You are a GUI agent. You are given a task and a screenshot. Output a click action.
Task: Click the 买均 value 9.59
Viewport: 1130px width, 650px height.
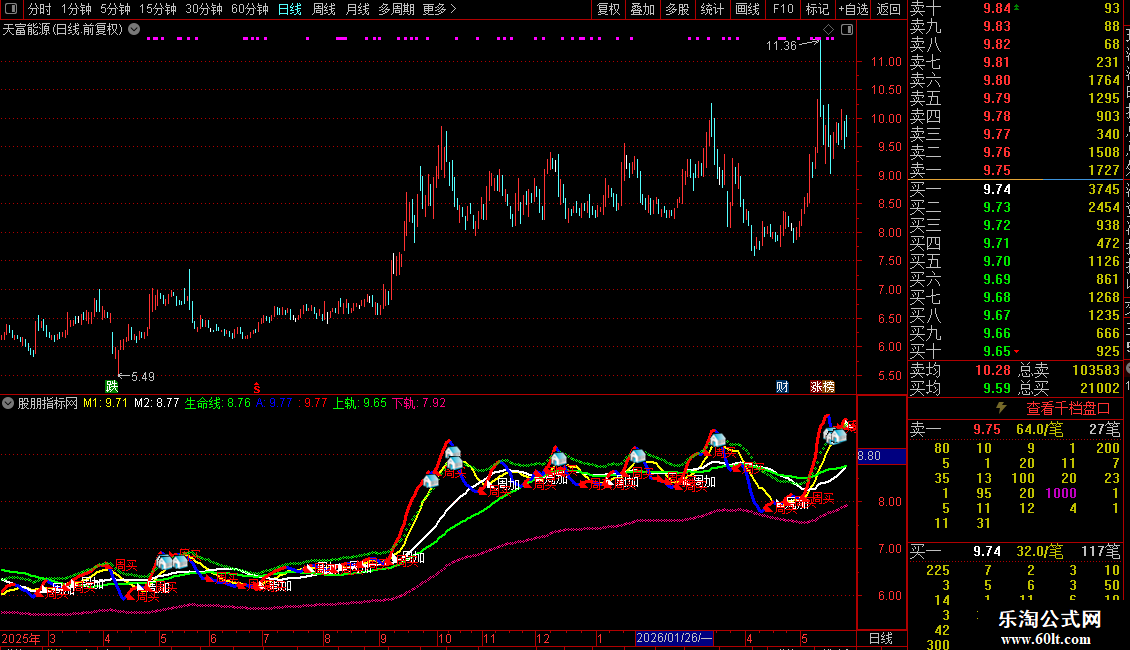(x=997, y=388)
